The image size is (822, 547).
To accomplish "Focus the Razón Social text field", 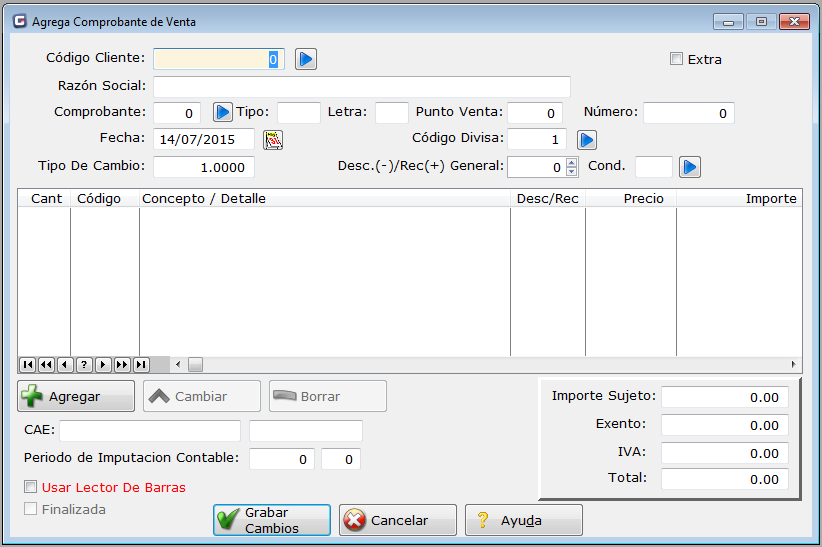I will [x=361, y=87].
